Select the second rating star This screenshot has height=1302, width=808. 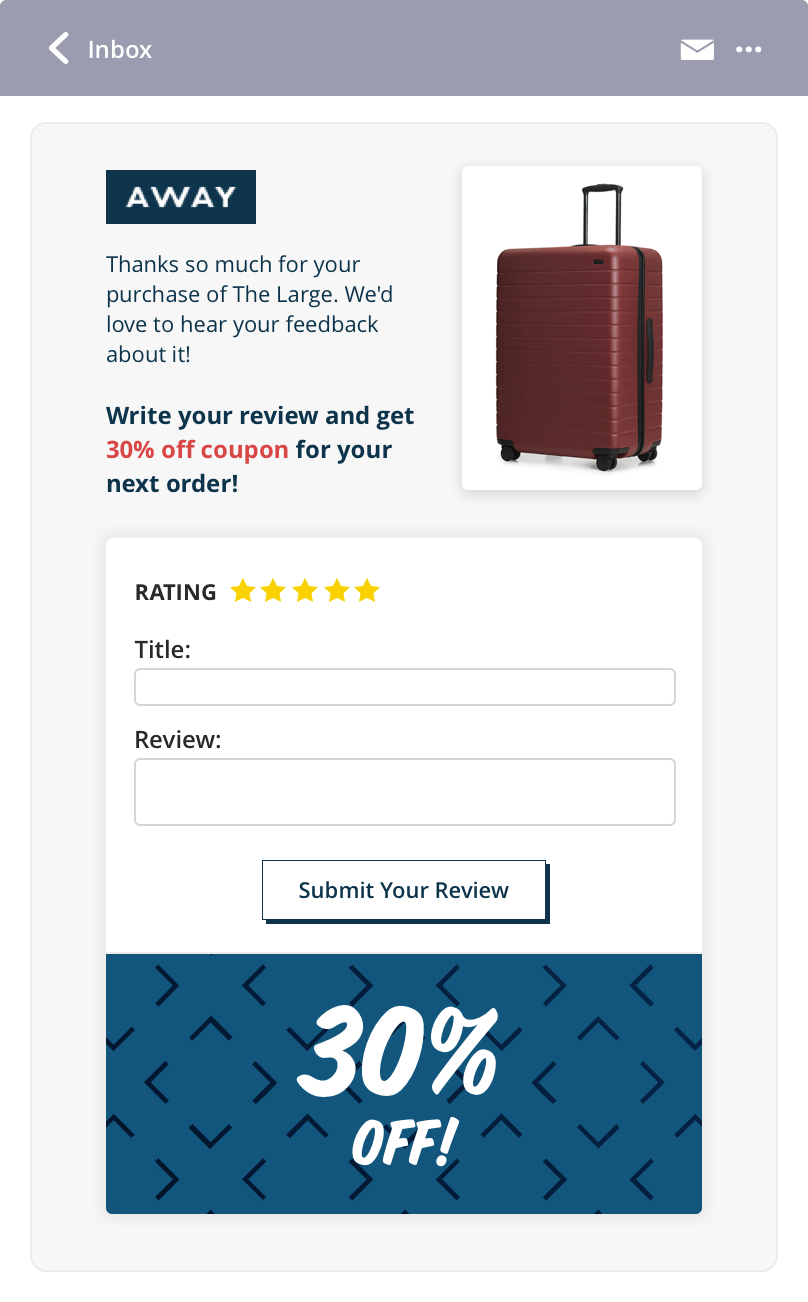(x=274, y=591)
